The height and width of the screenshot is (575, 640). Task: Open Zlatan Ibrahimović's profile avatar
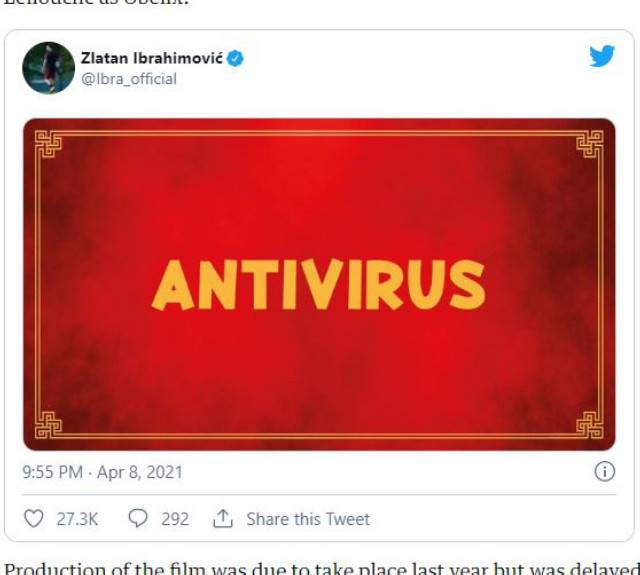coord(49,68)
